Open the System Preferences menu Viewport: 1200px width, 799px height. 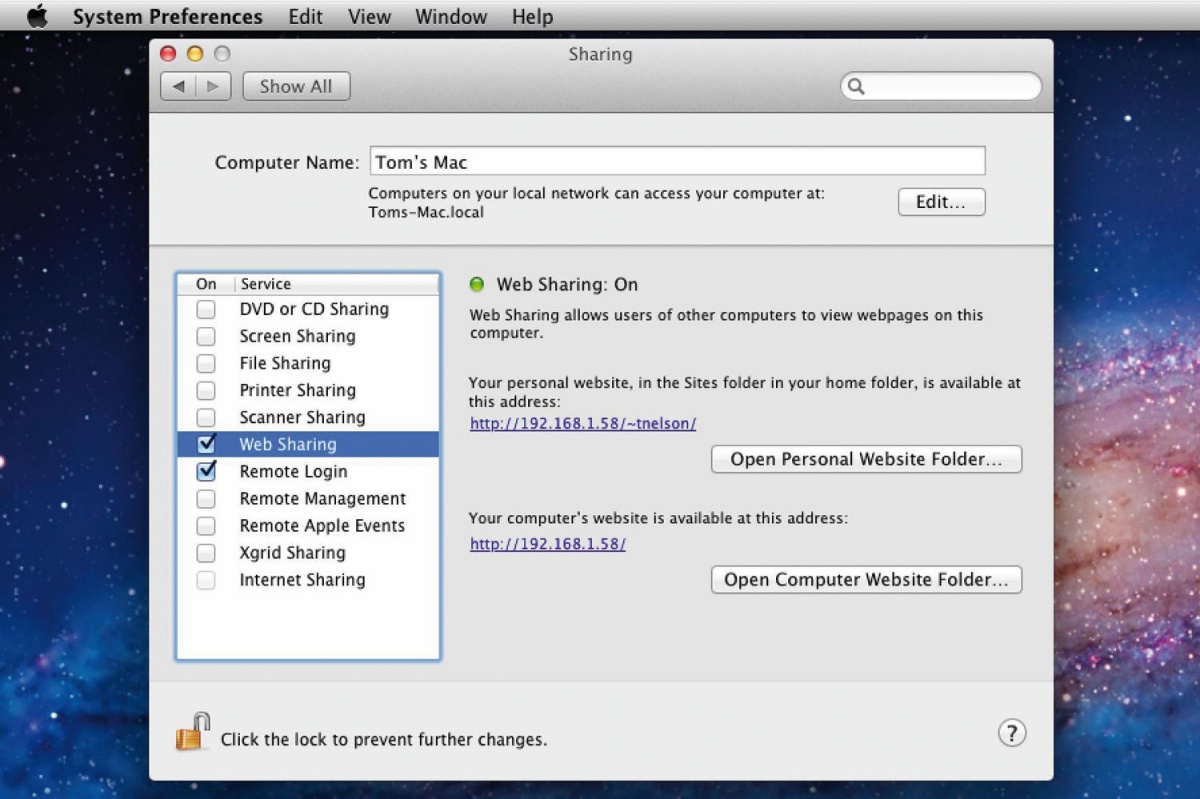(168, 17)
